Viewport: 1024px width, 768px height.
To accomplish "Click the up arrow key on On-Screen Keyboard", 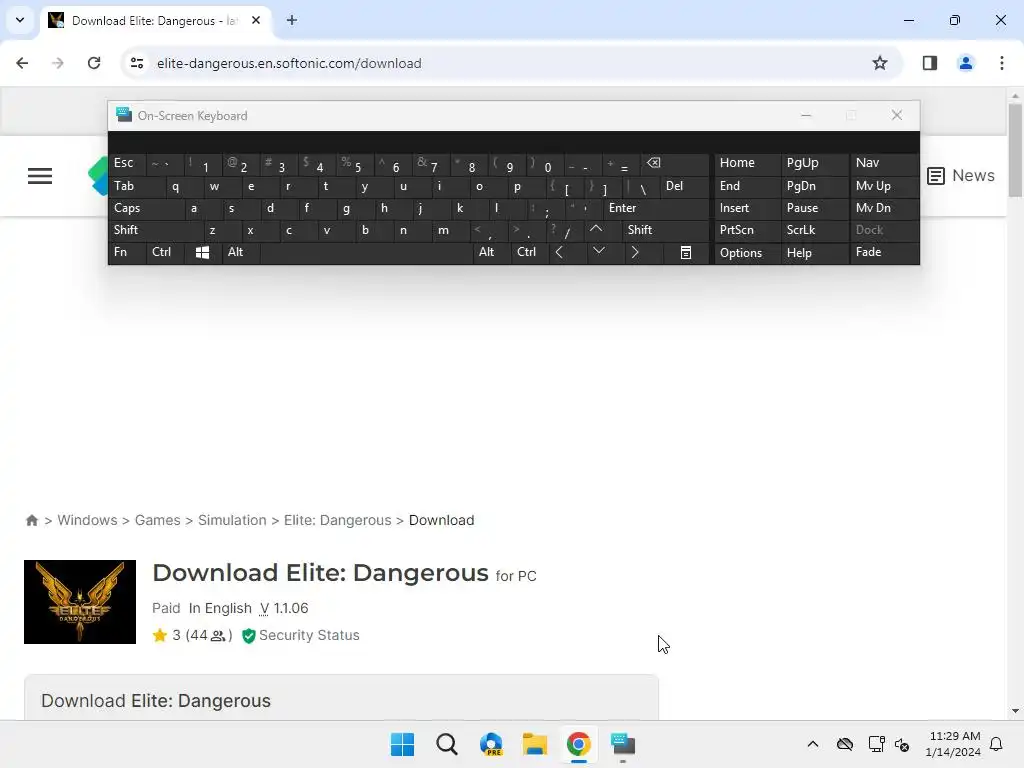I will point(596,230).
